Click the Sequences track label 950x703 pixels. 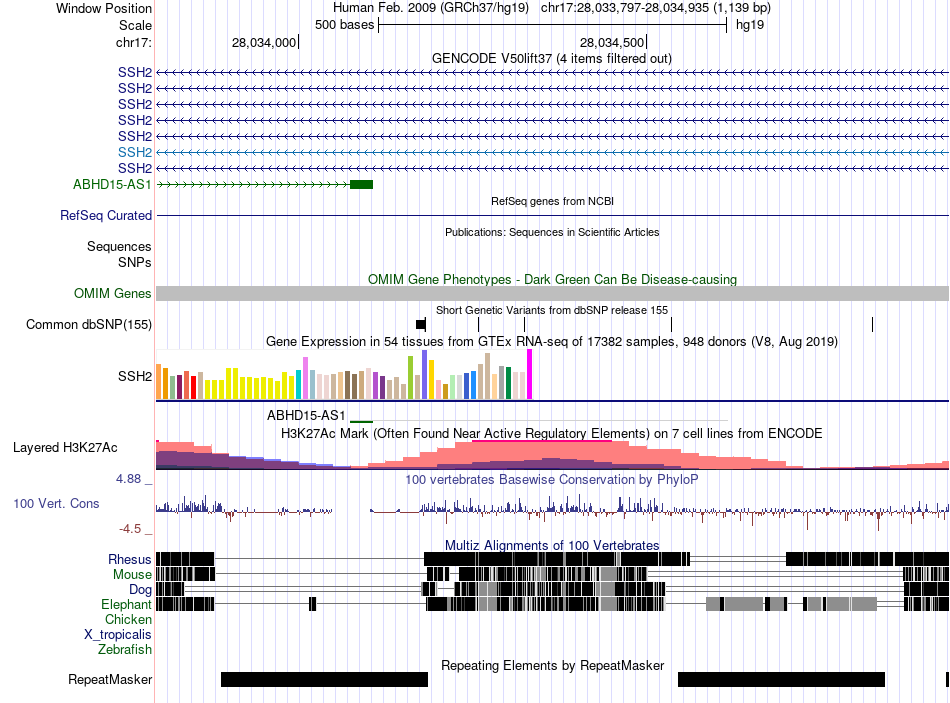click(119, 247)
